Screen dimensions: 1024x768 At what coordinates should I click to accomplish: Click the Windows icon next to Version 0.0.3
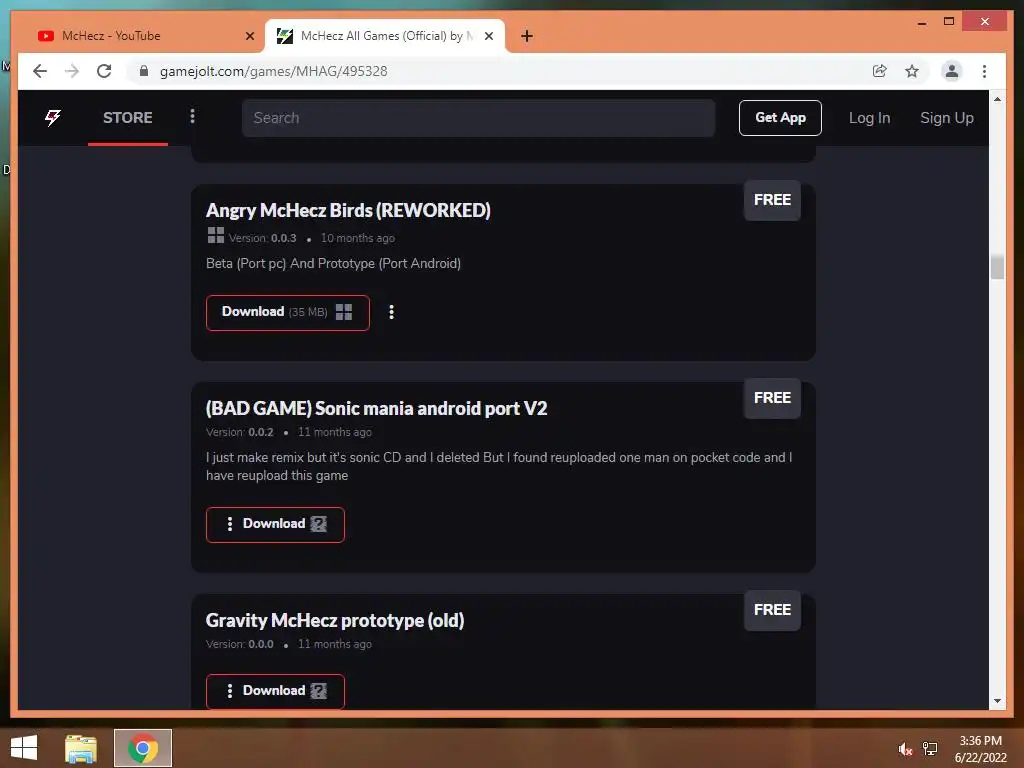(216, 235)
